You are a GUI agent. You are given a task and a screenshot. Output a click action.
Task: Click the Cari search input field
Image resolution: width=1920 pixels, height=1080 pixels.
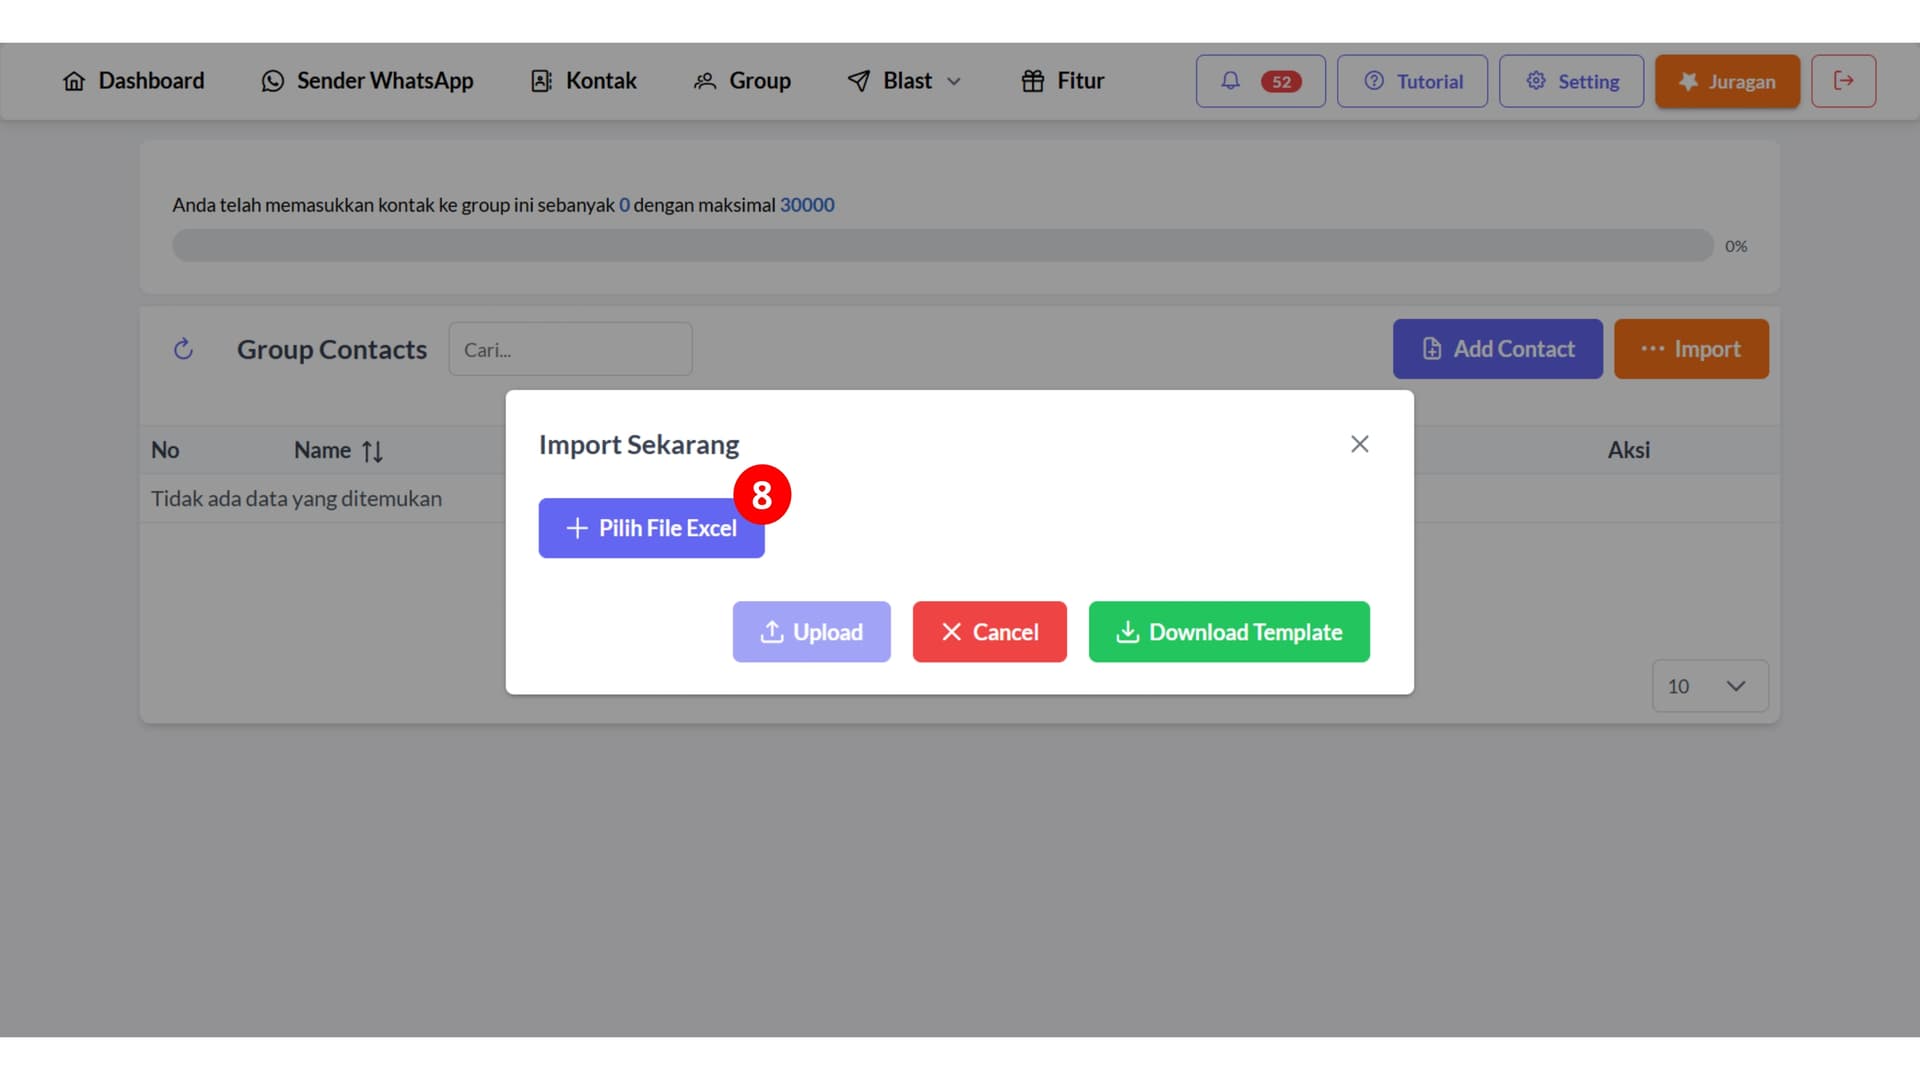(570, 348)
